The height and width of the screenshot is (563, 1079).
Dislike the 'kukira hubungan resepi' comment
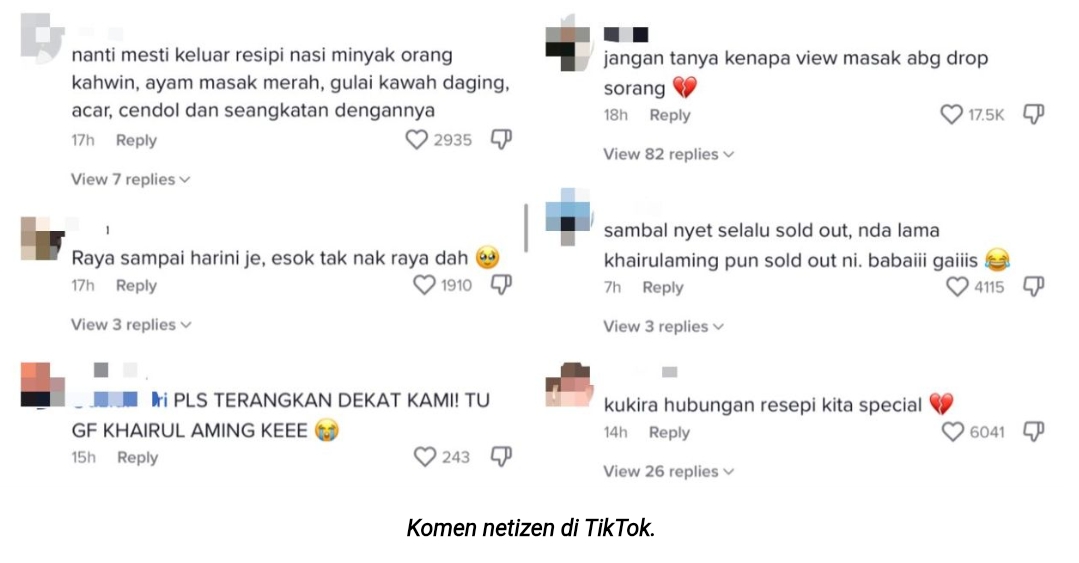[x=1034, y=432]
